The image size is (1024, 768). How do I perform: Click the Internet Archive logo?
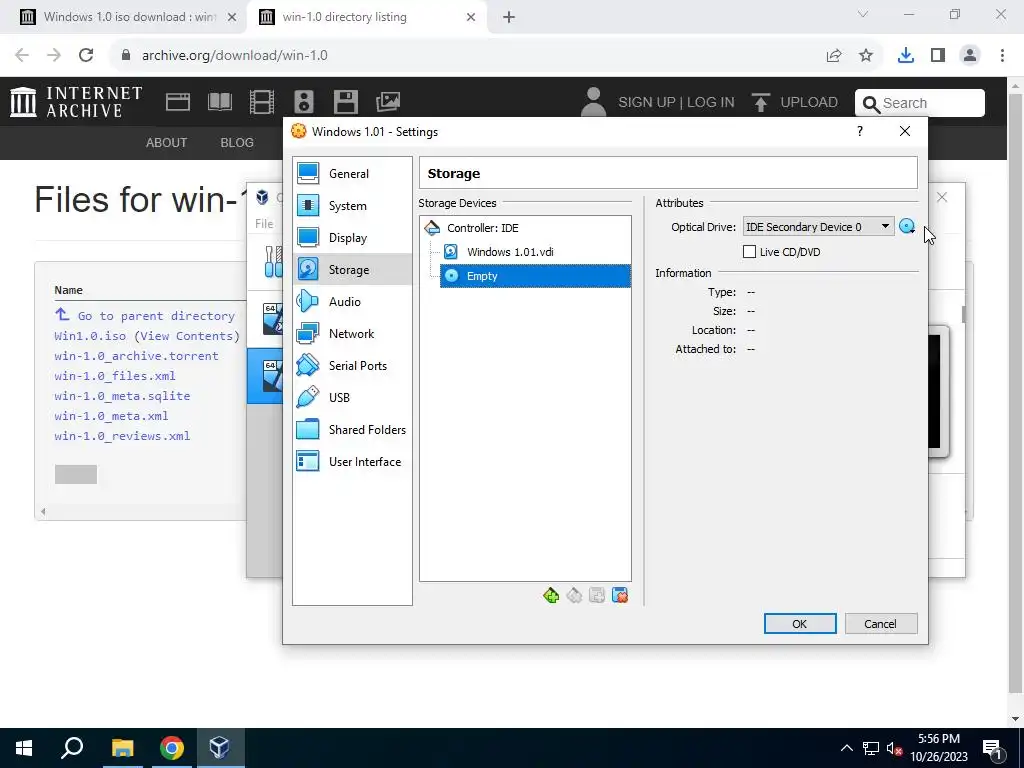(76, 102)
